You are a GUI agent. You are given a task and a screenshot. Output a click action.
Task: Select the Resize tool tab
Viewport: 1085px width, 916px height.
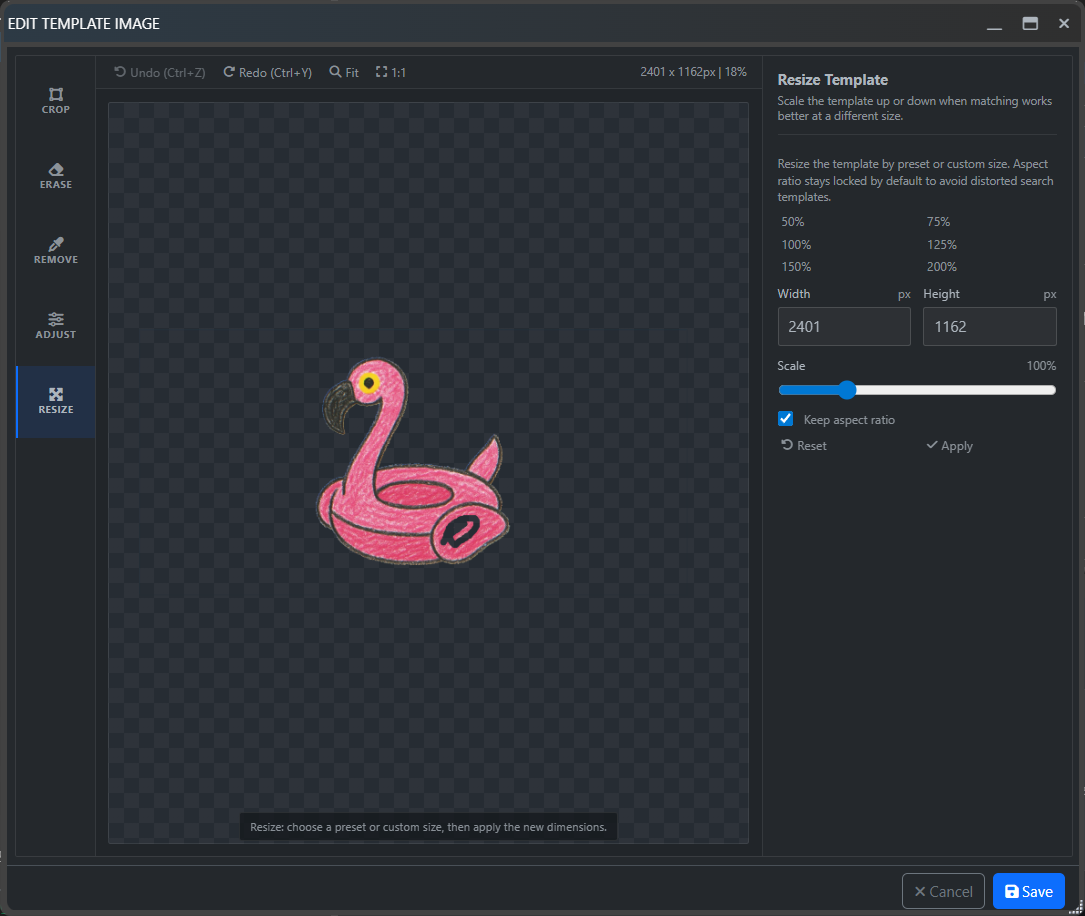(x=55, y=401)
